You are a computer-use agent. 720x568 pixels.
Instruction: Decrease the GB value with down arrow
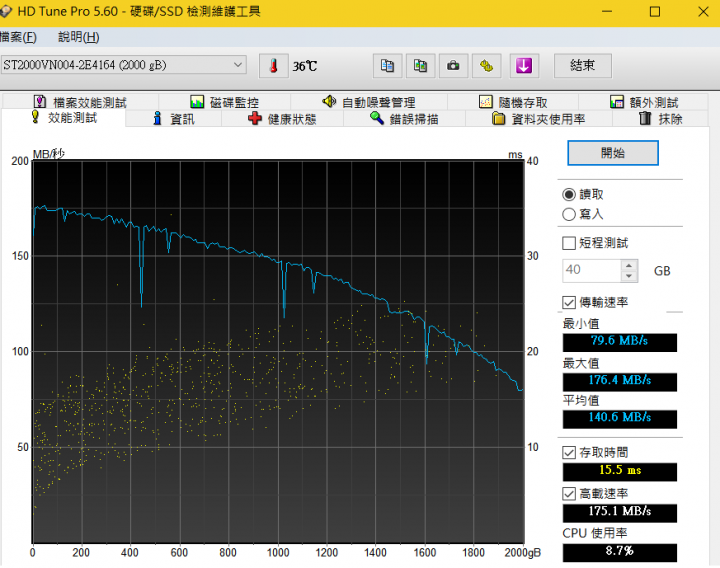click(629, 276)
